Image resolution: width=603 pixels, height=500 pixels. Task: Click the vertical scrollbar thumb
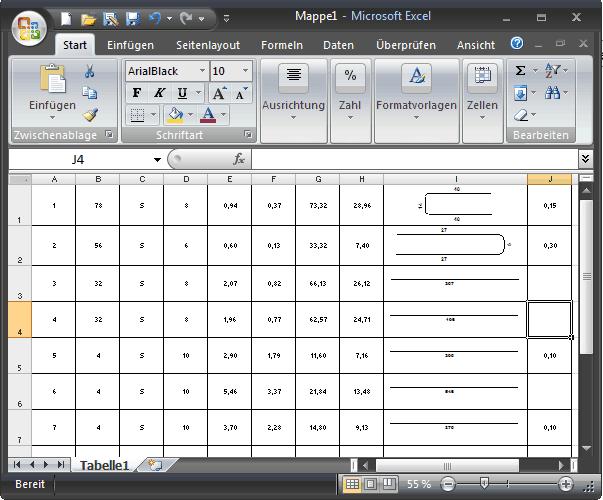point(586,276)
